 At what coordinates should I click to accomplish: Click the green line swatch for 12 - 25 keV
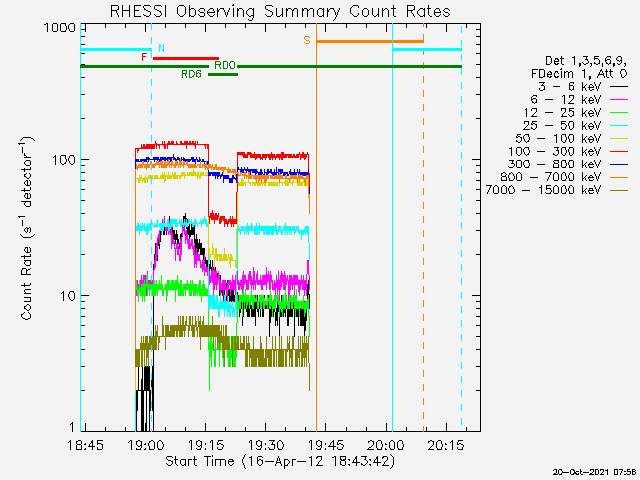pos(619,113)
